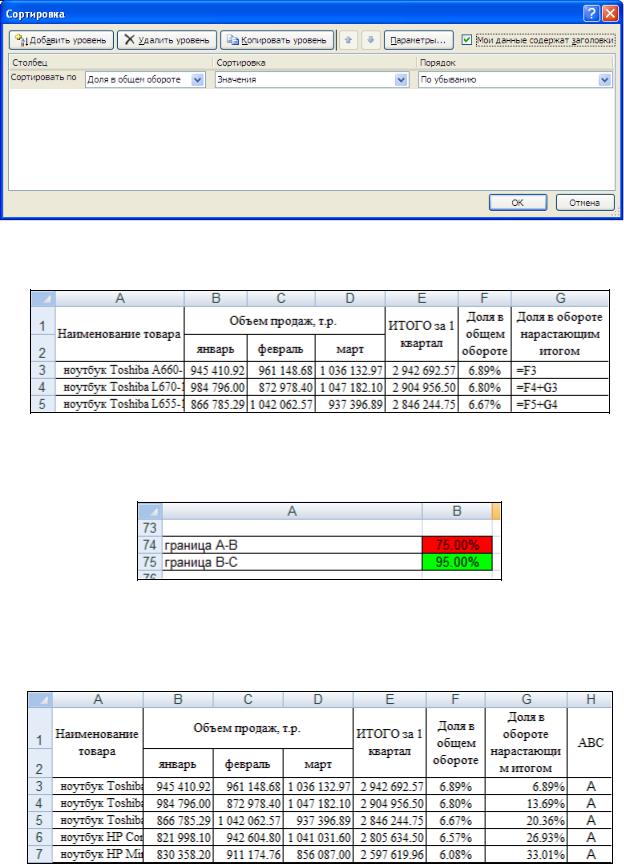Select cell 830 358.20
The image size is (624, 864).
pyautogui.click(x=178, y=855)
